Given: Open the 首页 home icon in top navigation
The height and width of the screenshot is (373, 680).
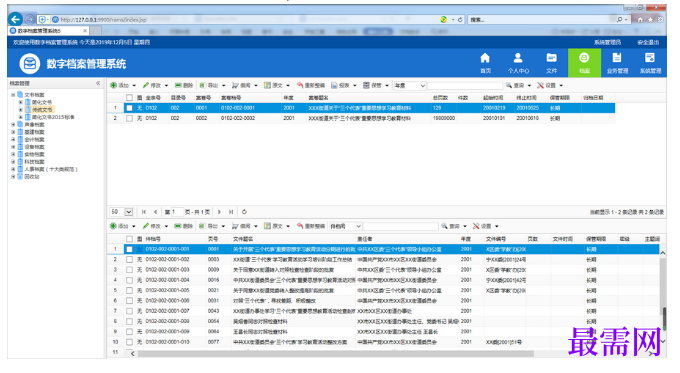Looking at the screenshot, I should (485, 63).
